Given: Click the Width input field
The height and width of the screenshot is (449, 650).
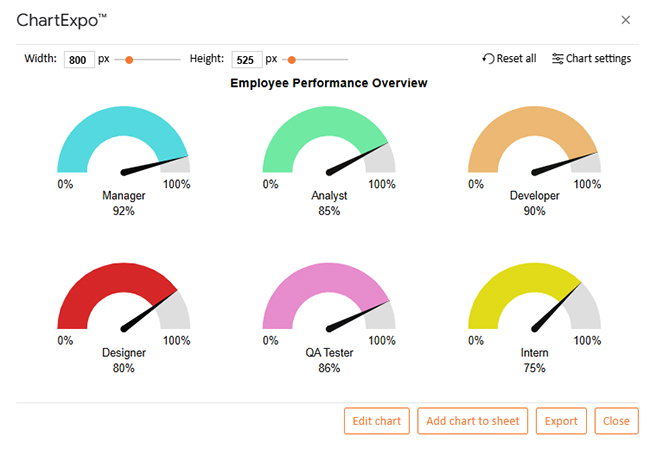Looking at the screenshot, I should pyautogui.click(x=77, y=60).
